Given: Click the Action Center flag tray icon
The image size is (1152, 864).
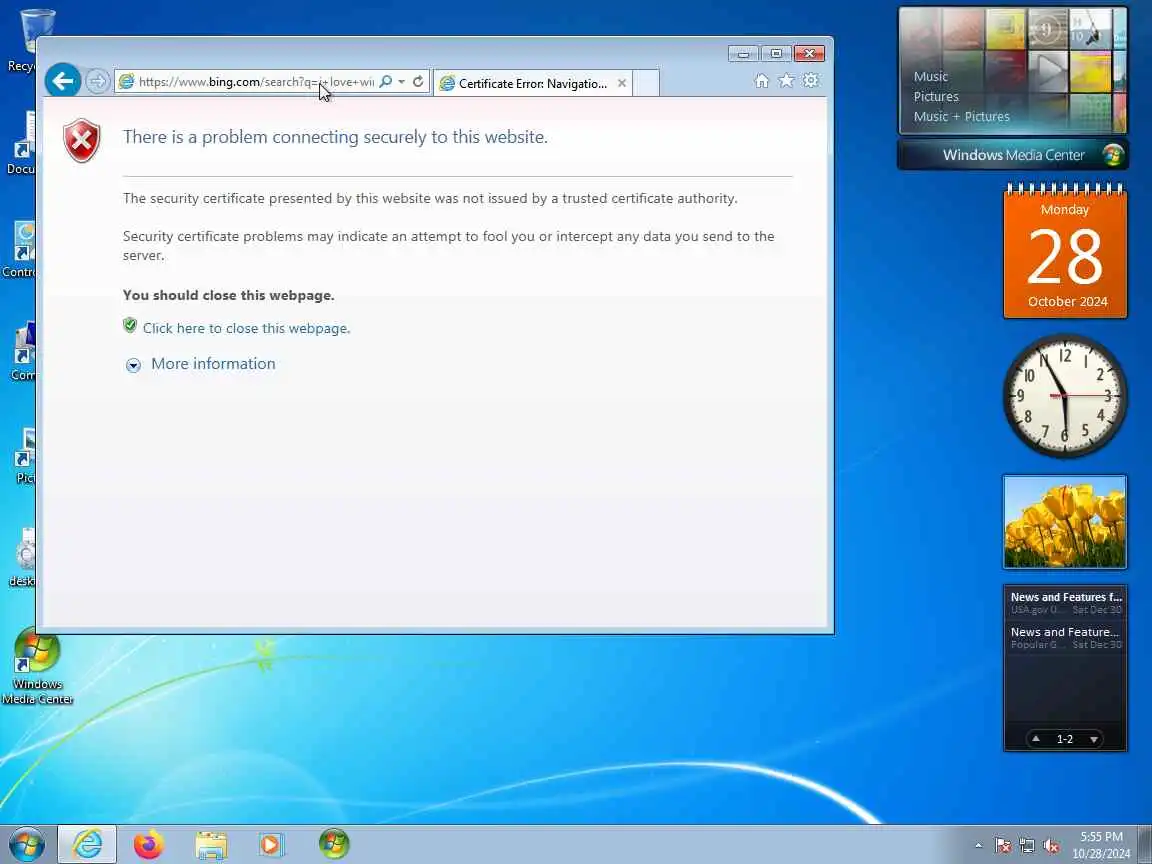Looking at the screenshot, I should (1002, 846).
